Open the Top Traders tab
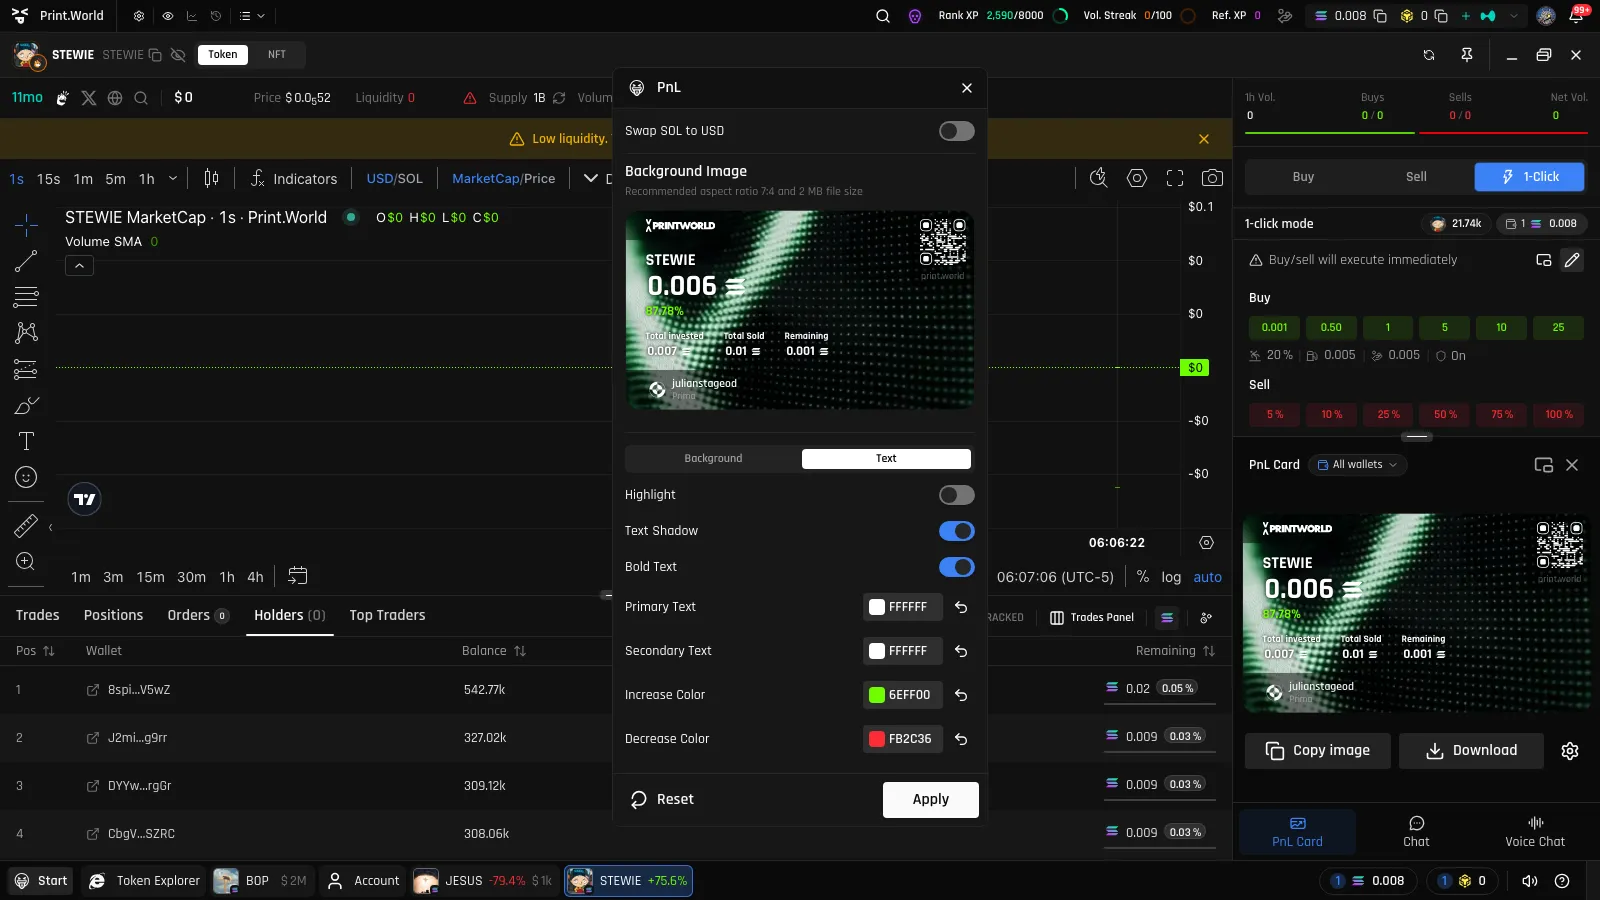This screenshot has width=1600, height=900. click(387, 616)
